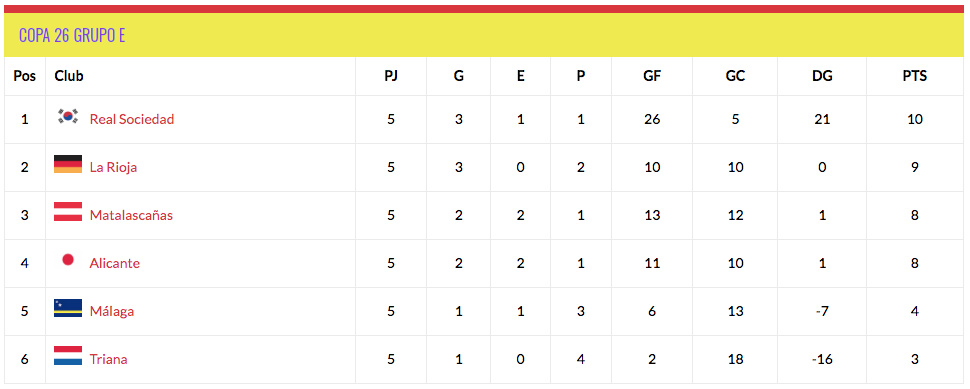The width and height of the screenshot is (970, 389).
Task: Click the Netherlands flag beside Triana
Action: pyautogui.click(x=68, y=356)
